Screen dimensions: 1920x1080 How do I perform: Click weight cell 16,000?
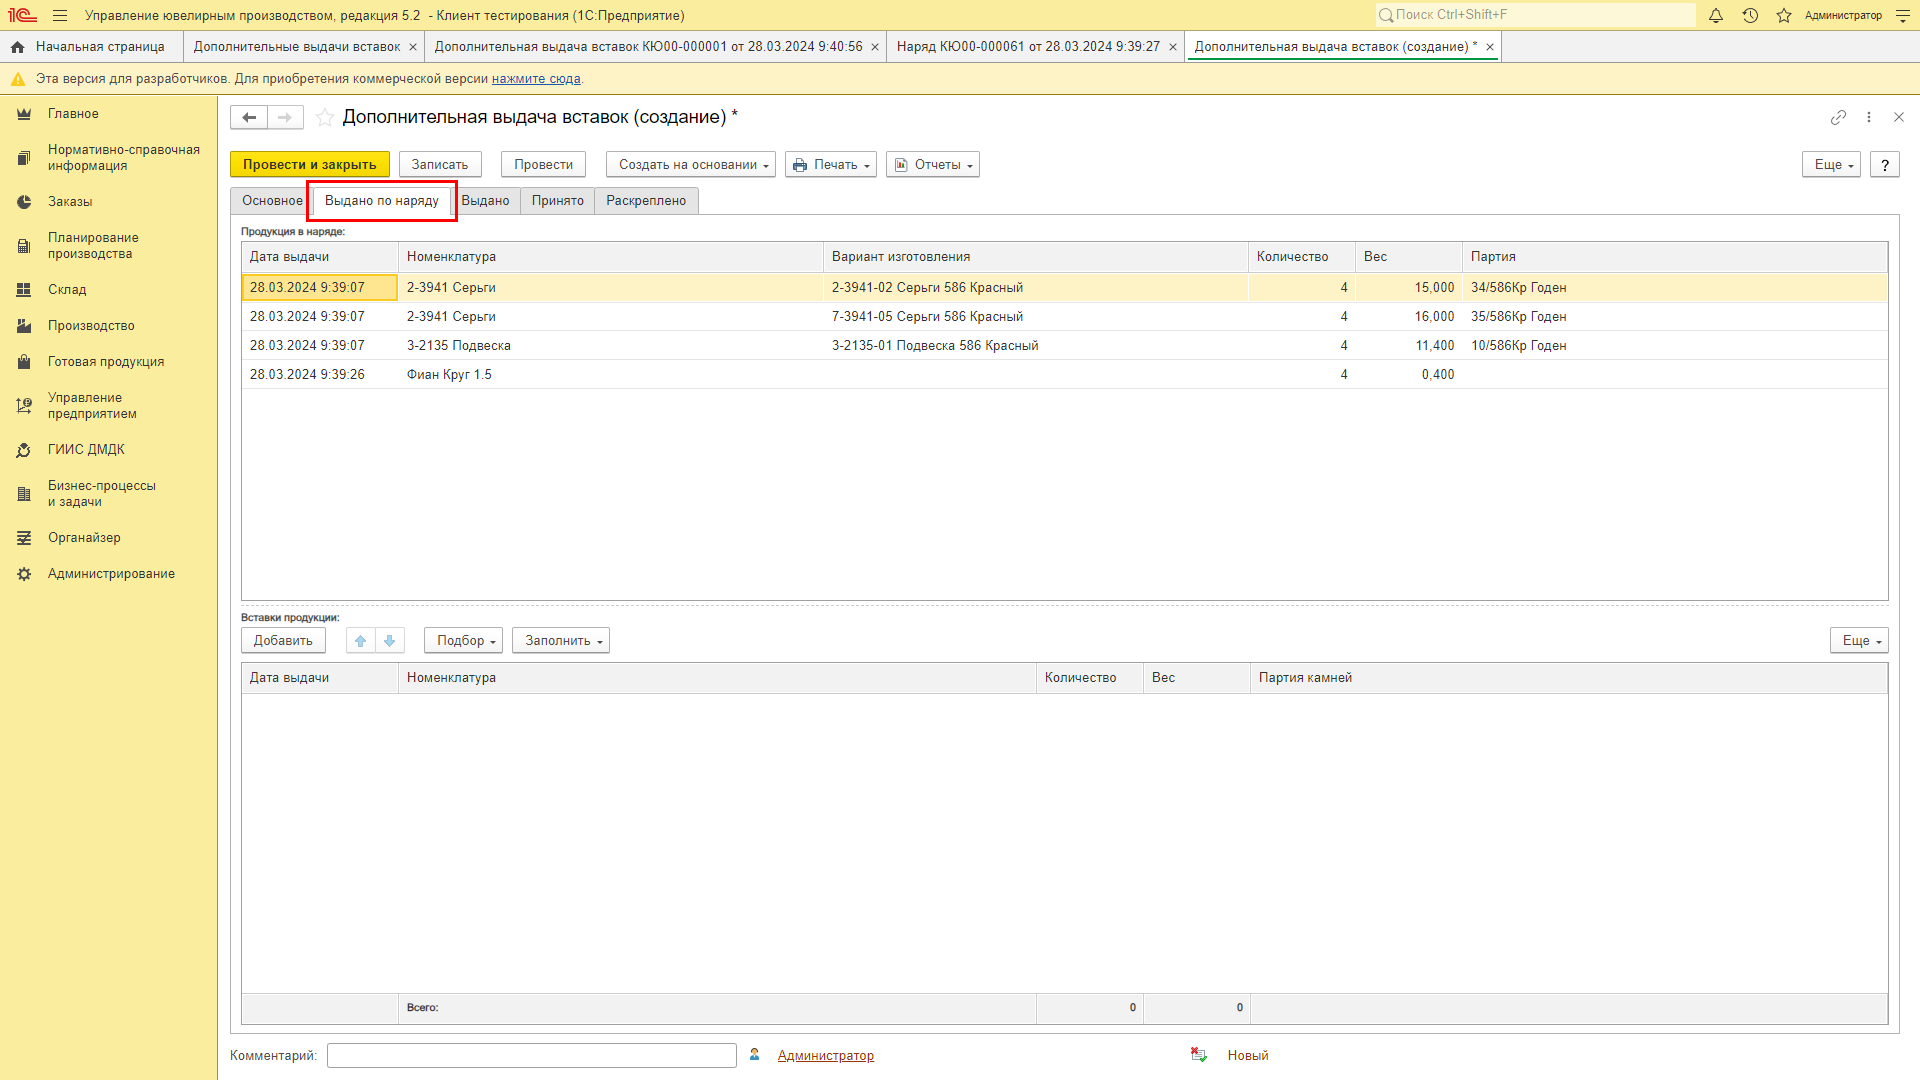point(1409,317)
